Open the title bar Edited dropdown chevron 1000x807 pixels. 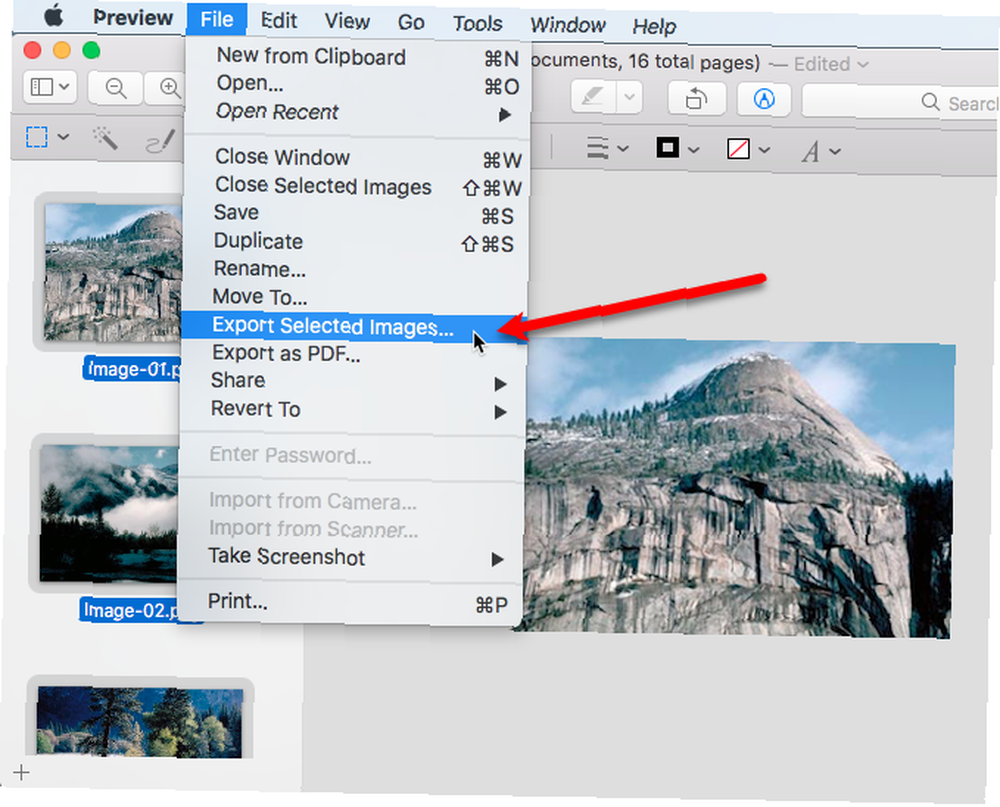863,64
